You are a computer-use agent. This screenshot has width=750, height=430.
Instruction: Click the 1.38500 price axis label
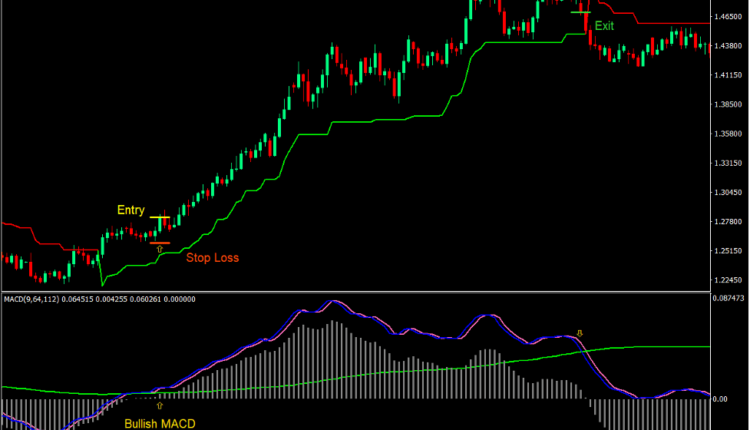tap(729, 105)
